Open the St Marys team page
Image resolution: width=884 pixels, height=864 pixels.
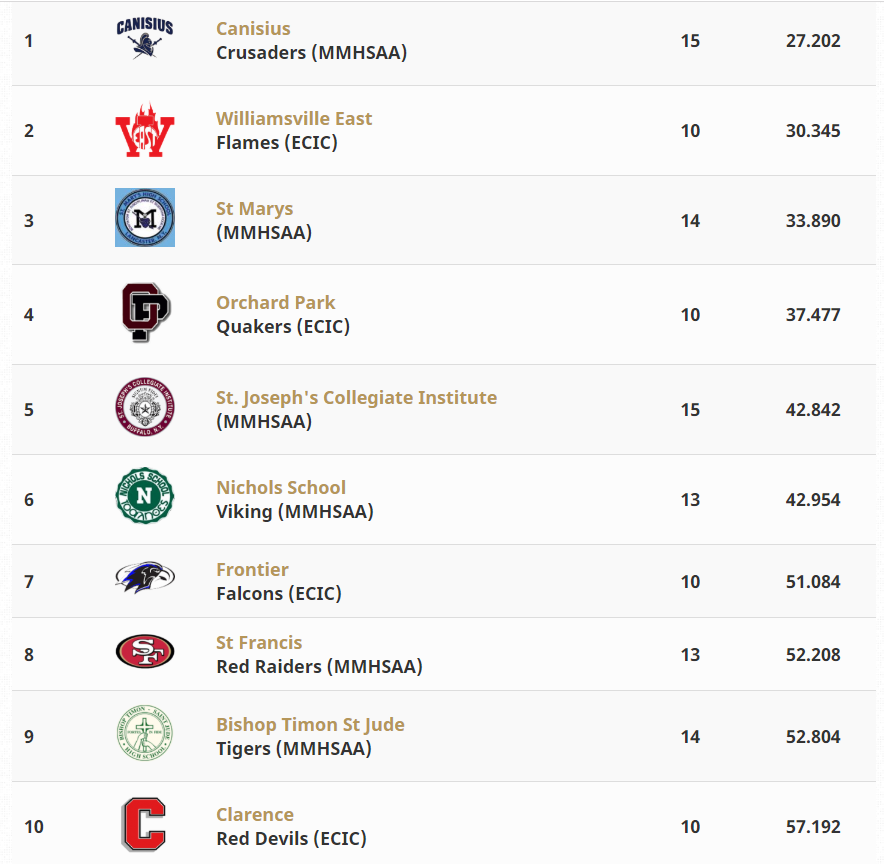coord(254,209)
